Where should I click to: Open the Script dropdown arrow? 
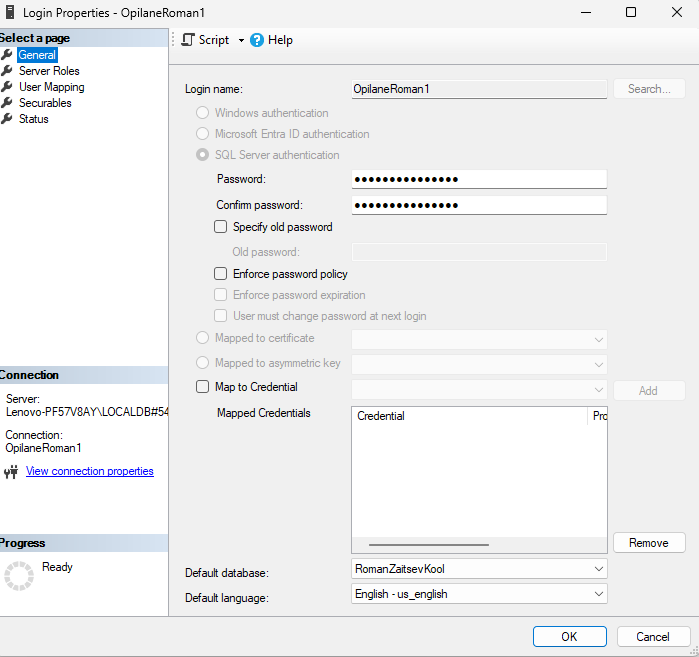pyautogui.click(x=241, y=41)
